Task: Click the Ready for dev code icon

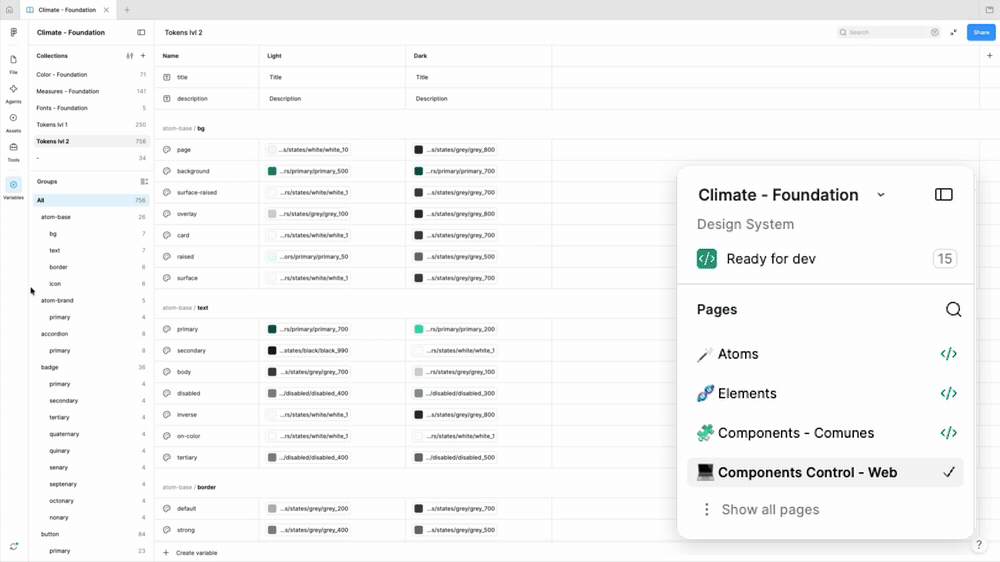Action: click(707, 259)
